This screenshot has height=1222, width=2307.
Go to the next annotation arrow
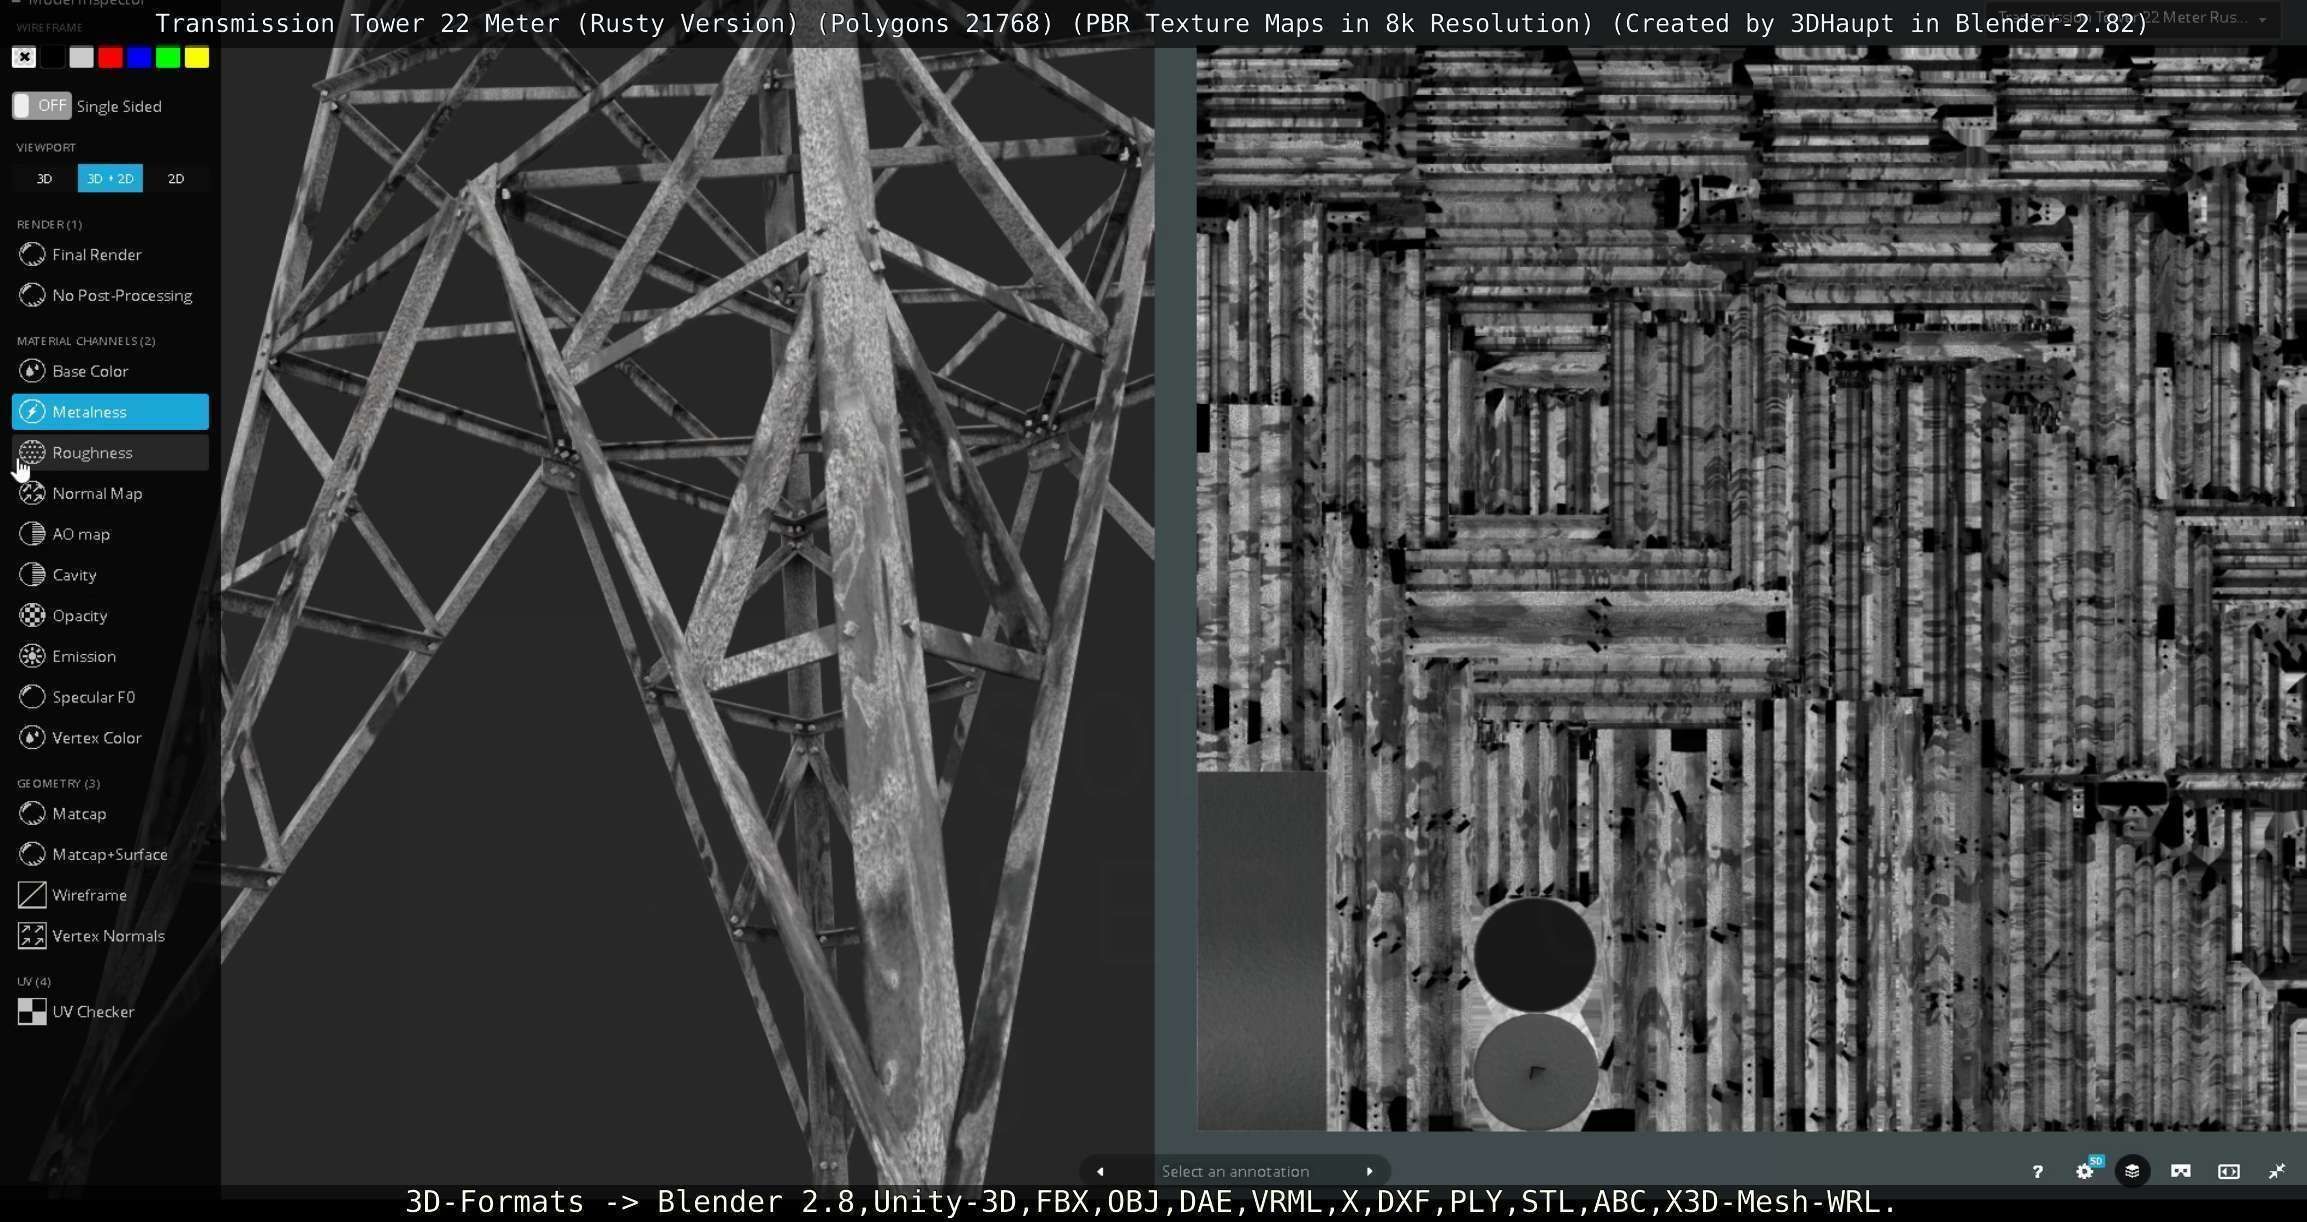1369,1171
